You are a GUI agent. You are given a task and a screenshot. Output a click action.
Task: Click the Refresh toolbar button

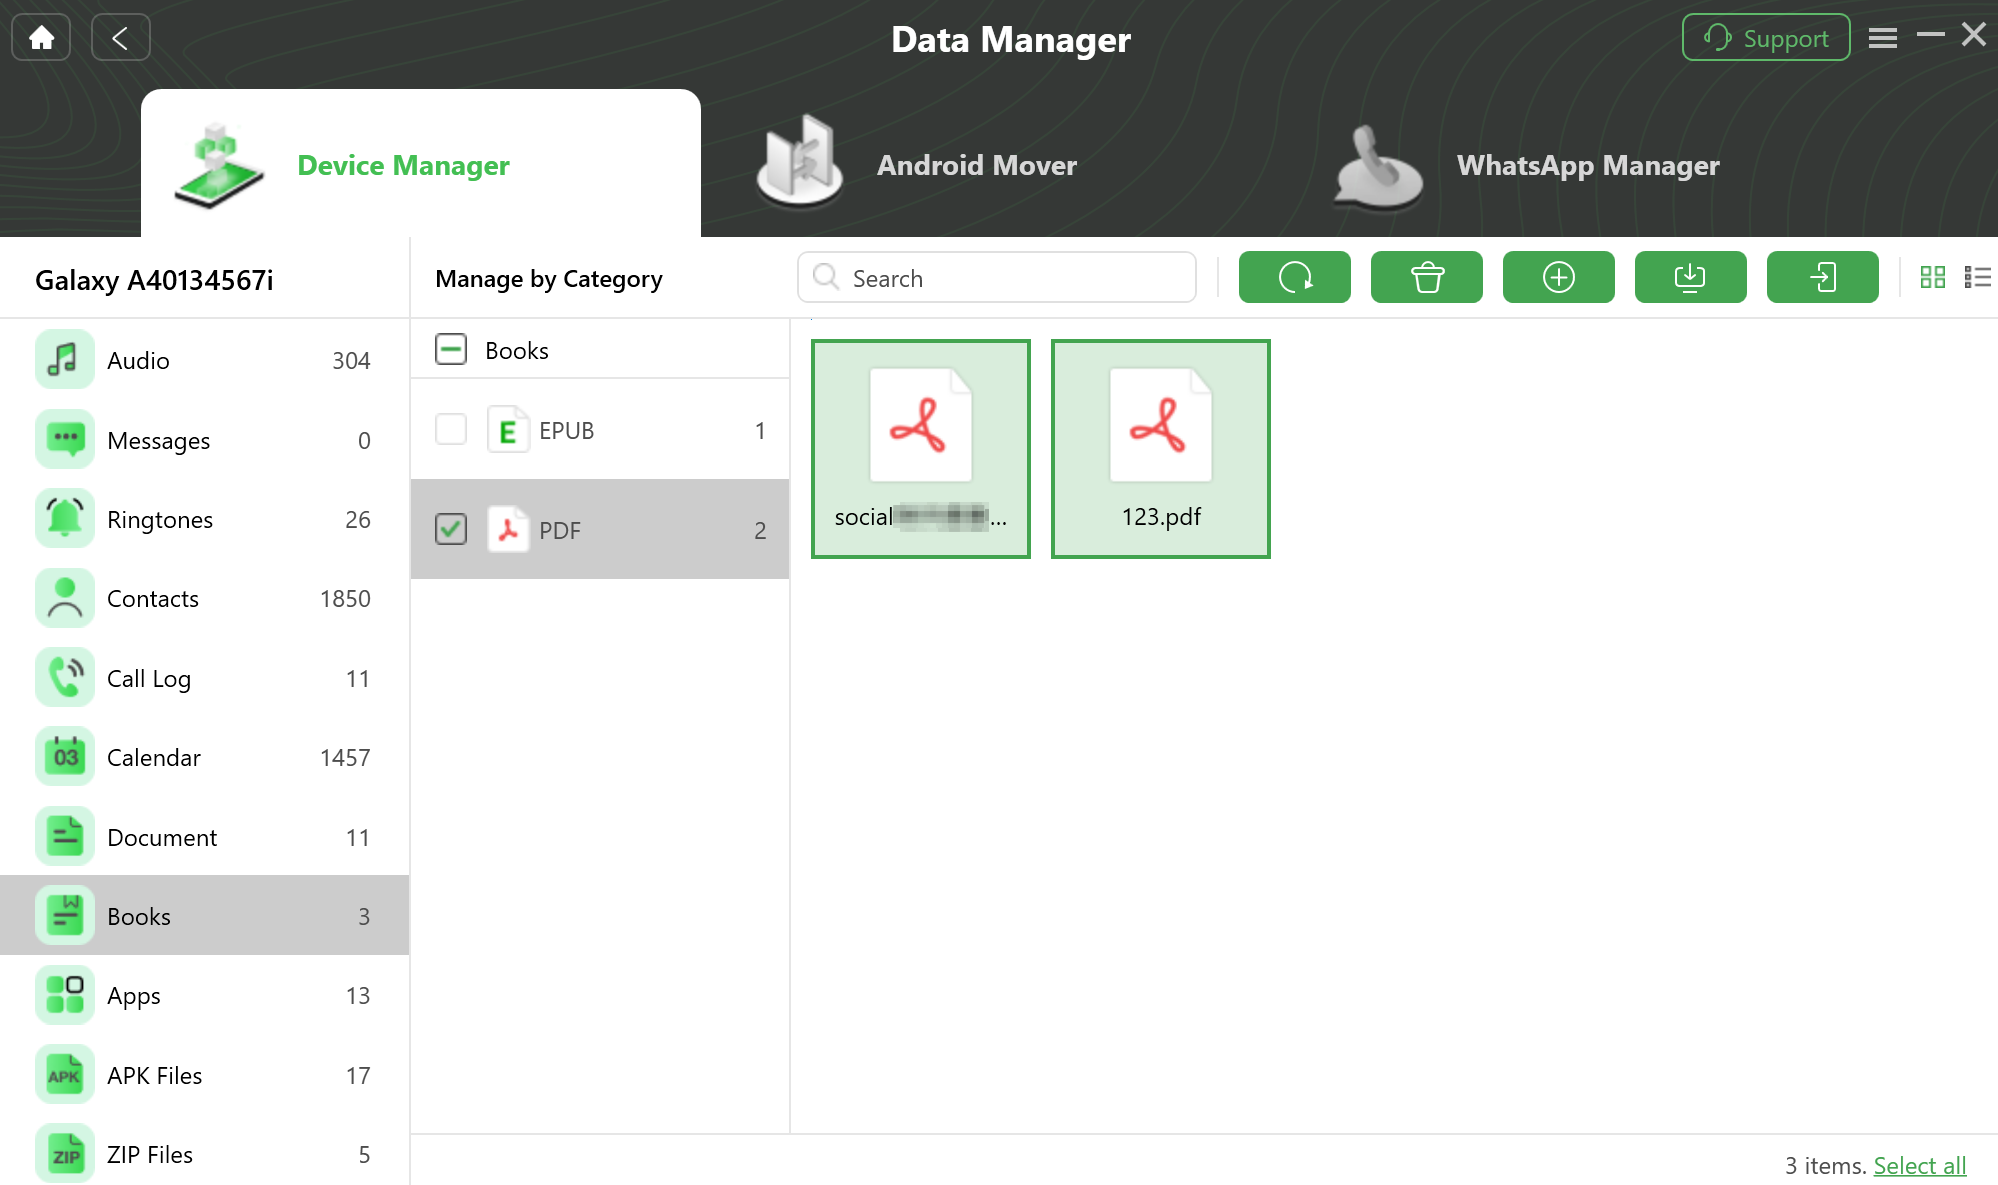[x=1295, y=277]
